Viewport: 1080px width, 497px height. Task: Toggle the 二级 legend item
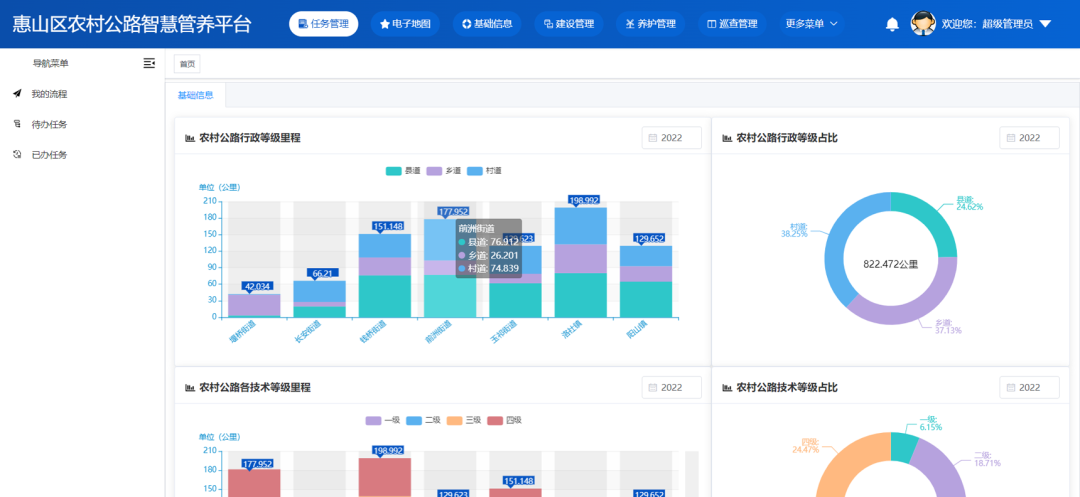coord(423,420)
